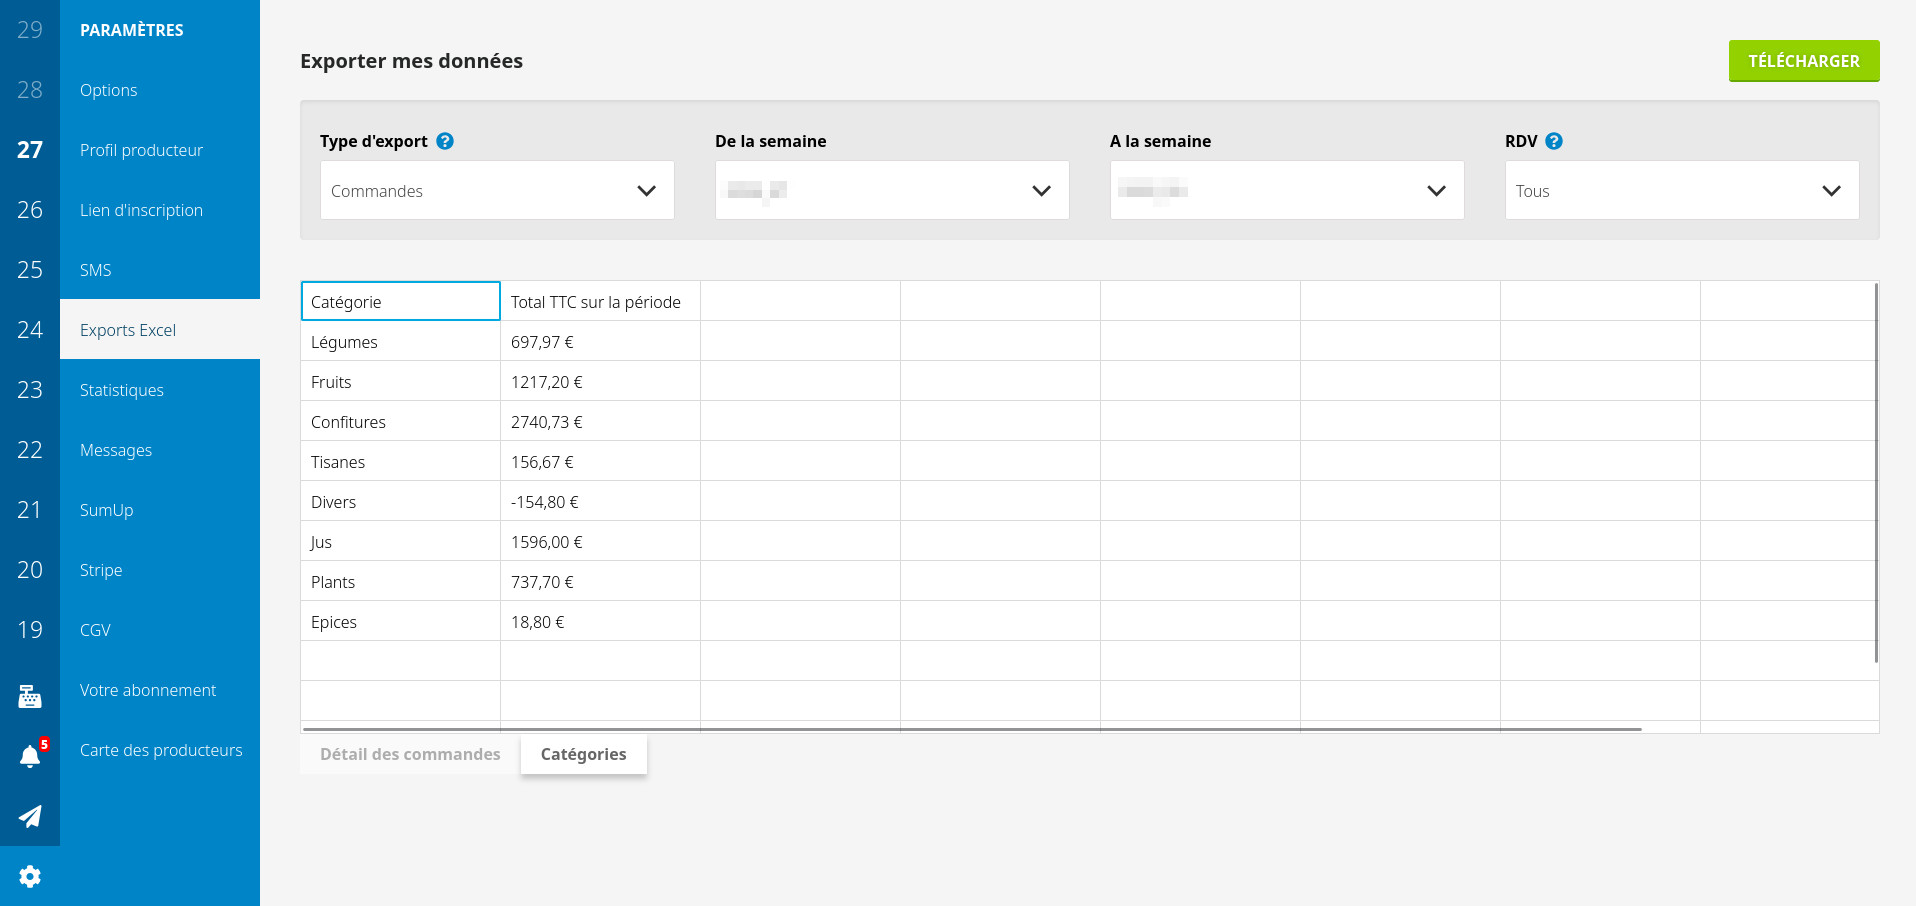Select week 19 in the left rail
This screenshot has width=1916, height=906.
coord(30,630)
